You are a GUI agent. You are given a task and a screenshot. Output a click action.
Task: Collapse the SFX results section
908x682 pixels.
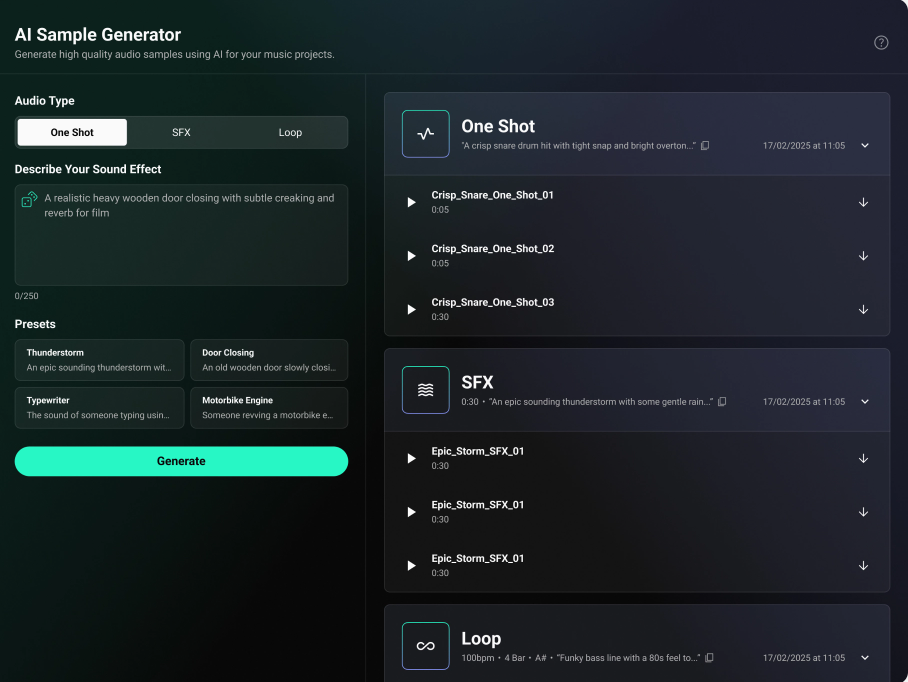(x=865, y=402)
